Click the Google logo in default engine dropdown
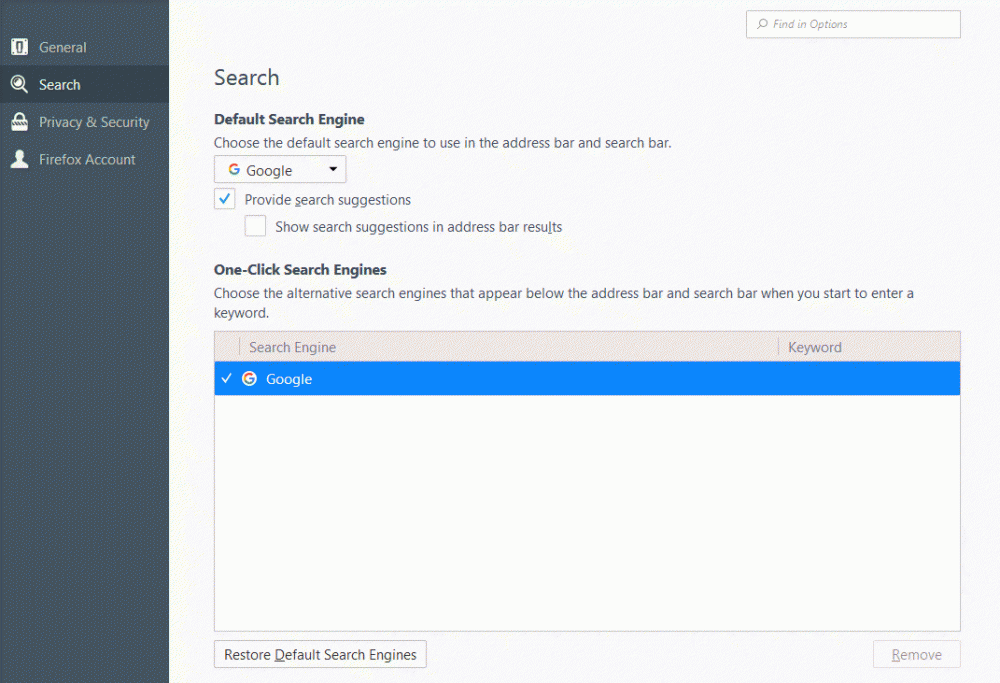1000x683 pixels. 234,170
